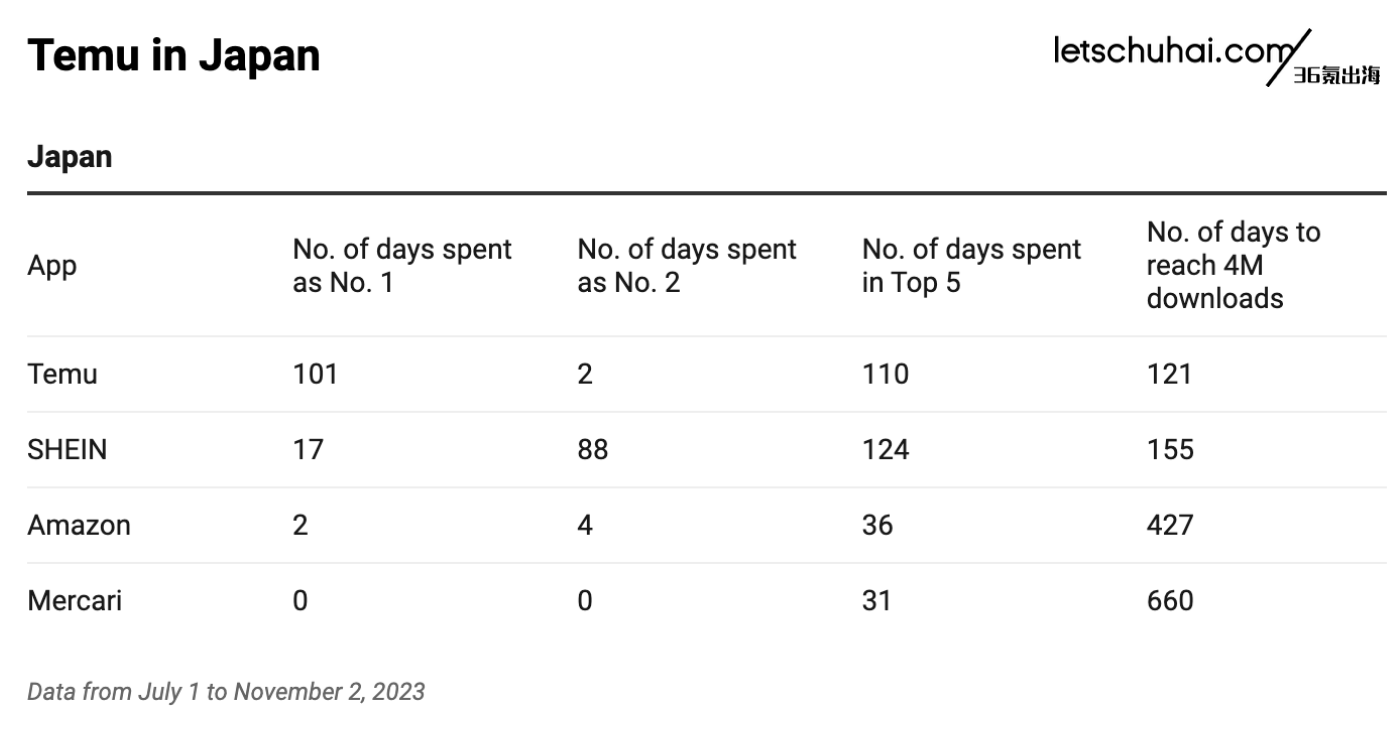Click the "Temu in Japan" title
This screenshot has height=730, width=1396.
pos(174,56)
